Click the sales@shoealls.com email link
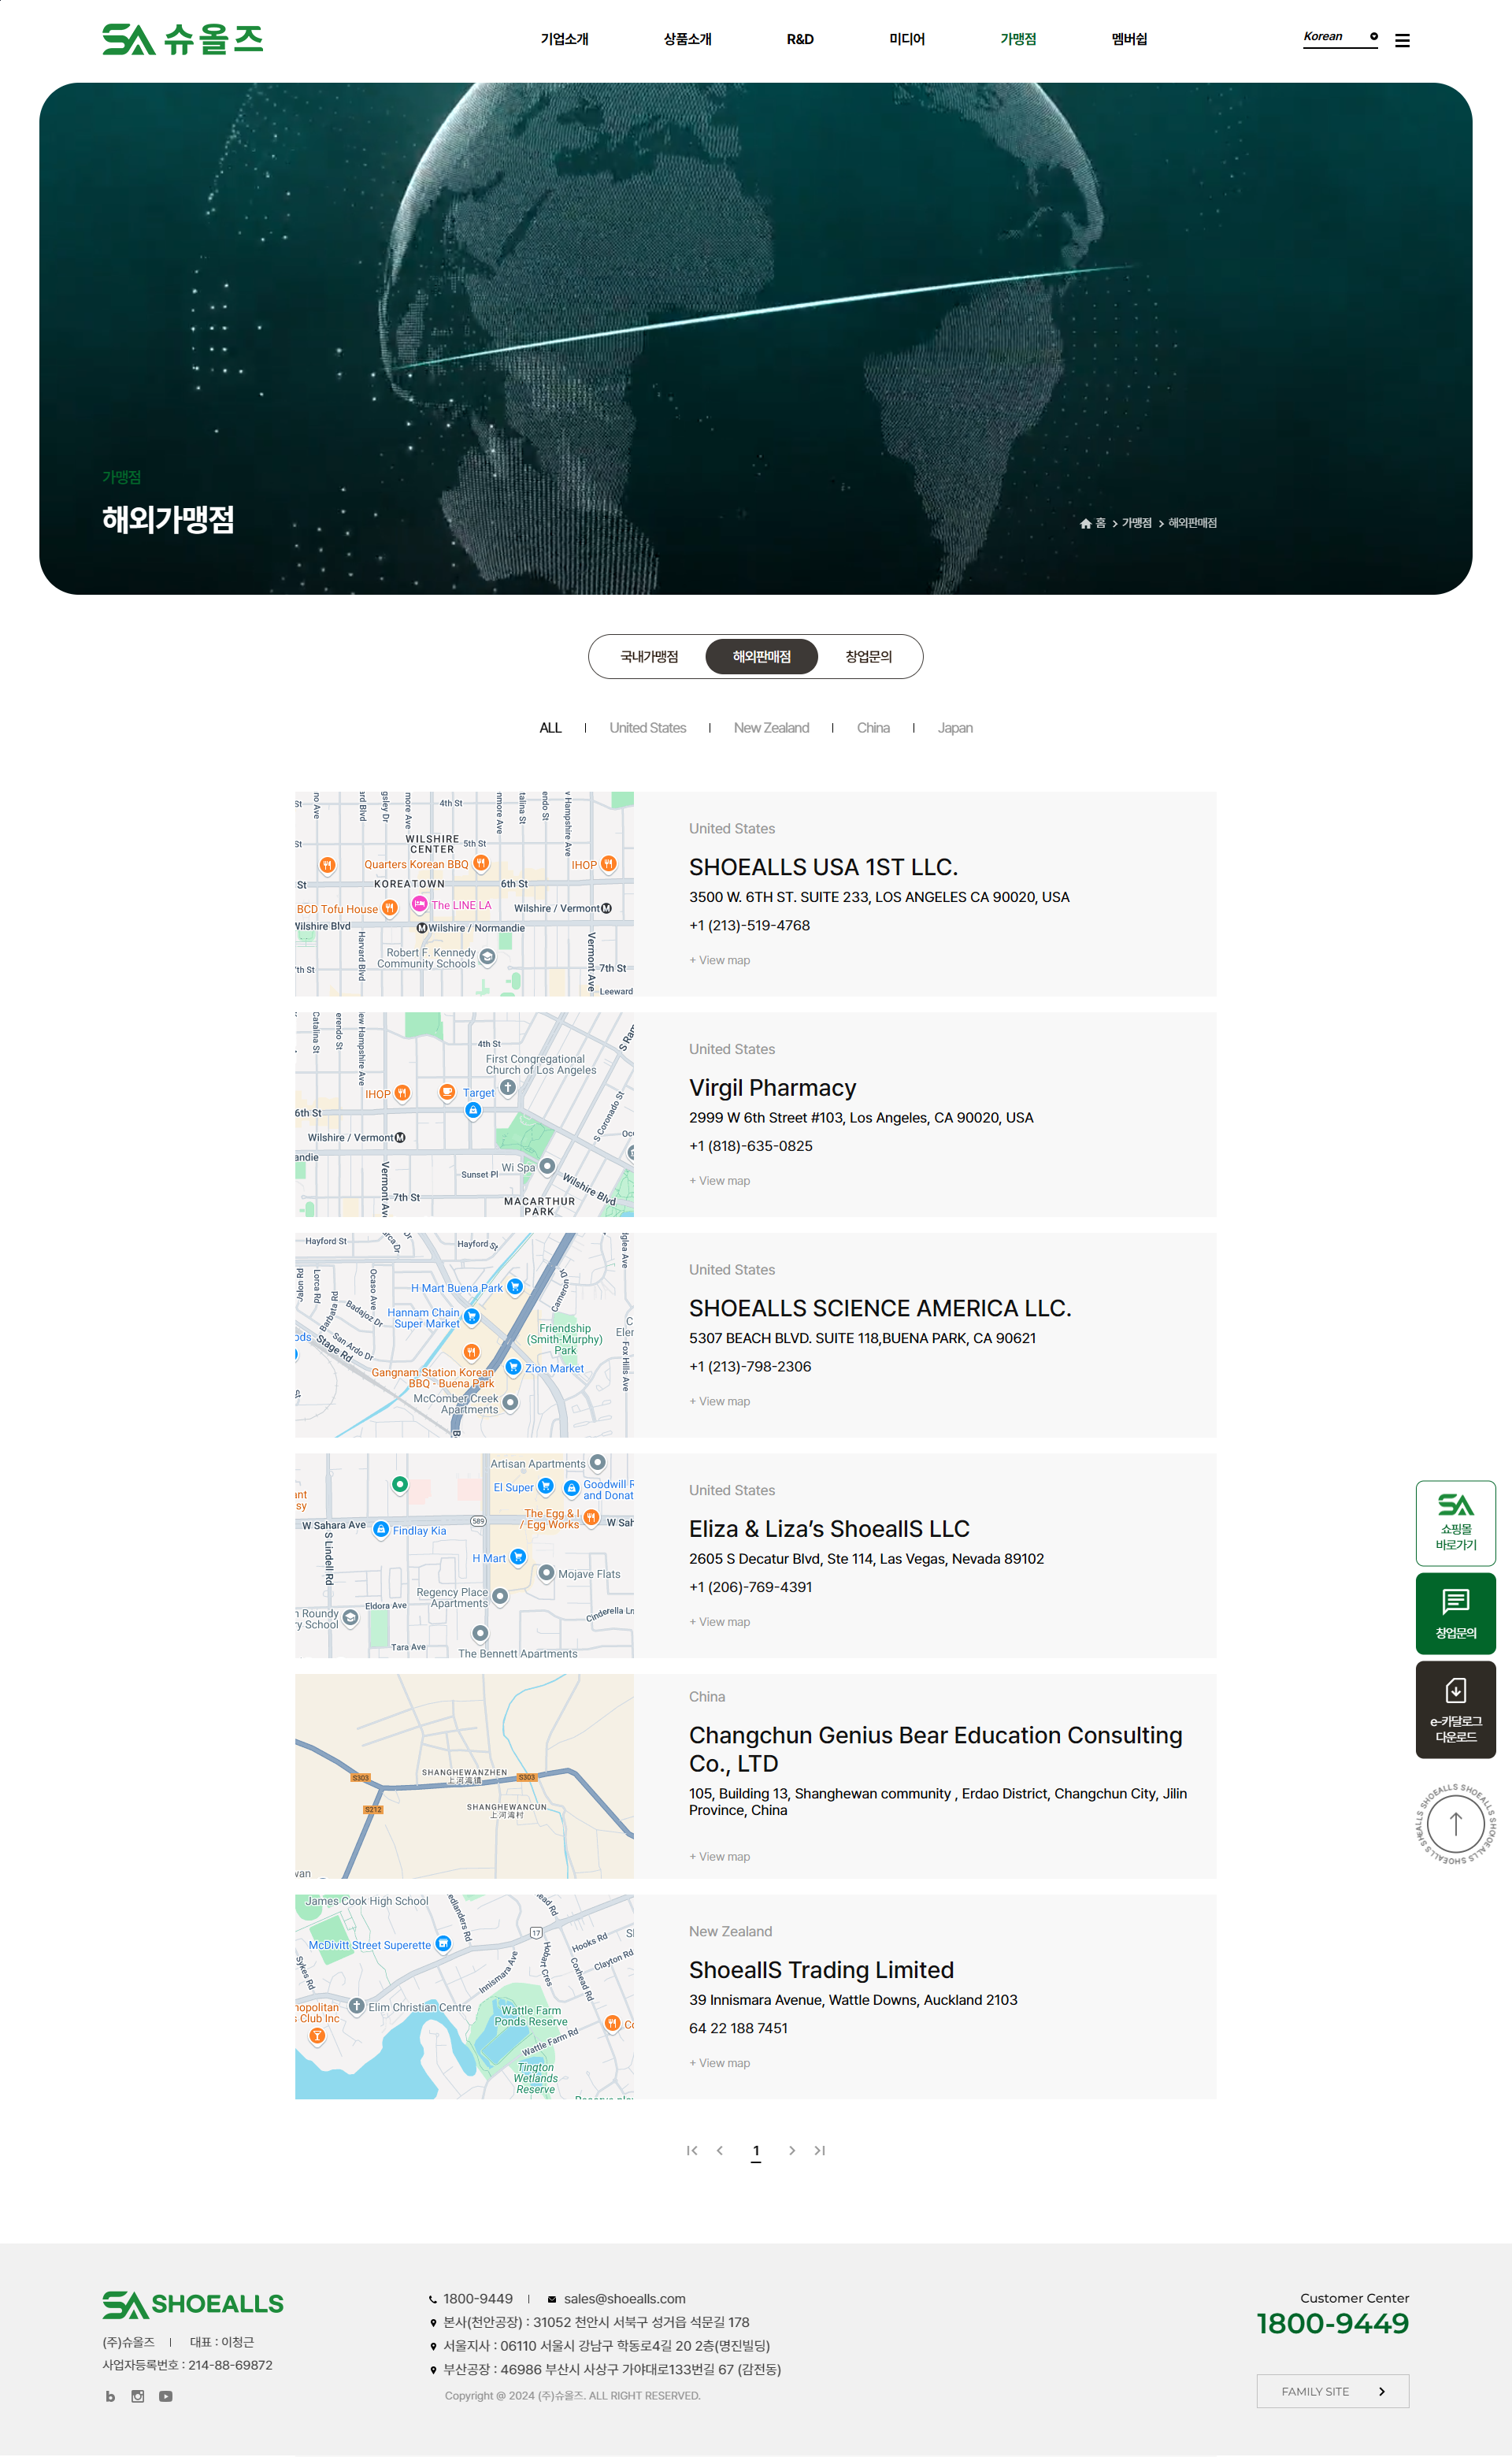 click(624, 2299)
